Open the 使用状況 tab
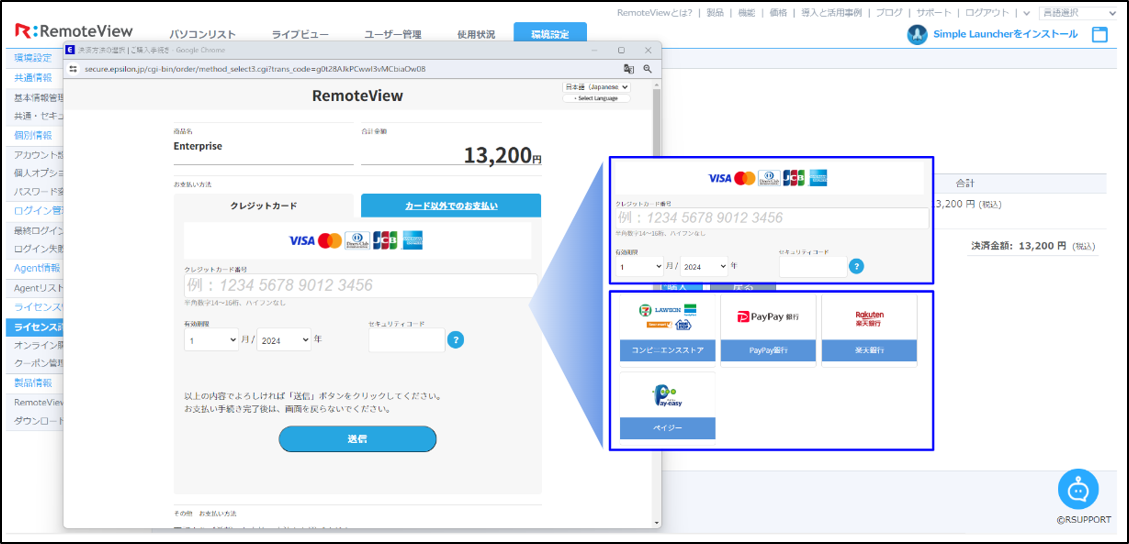The width and height of the screenshot is (1129, 544). [476, 34]
